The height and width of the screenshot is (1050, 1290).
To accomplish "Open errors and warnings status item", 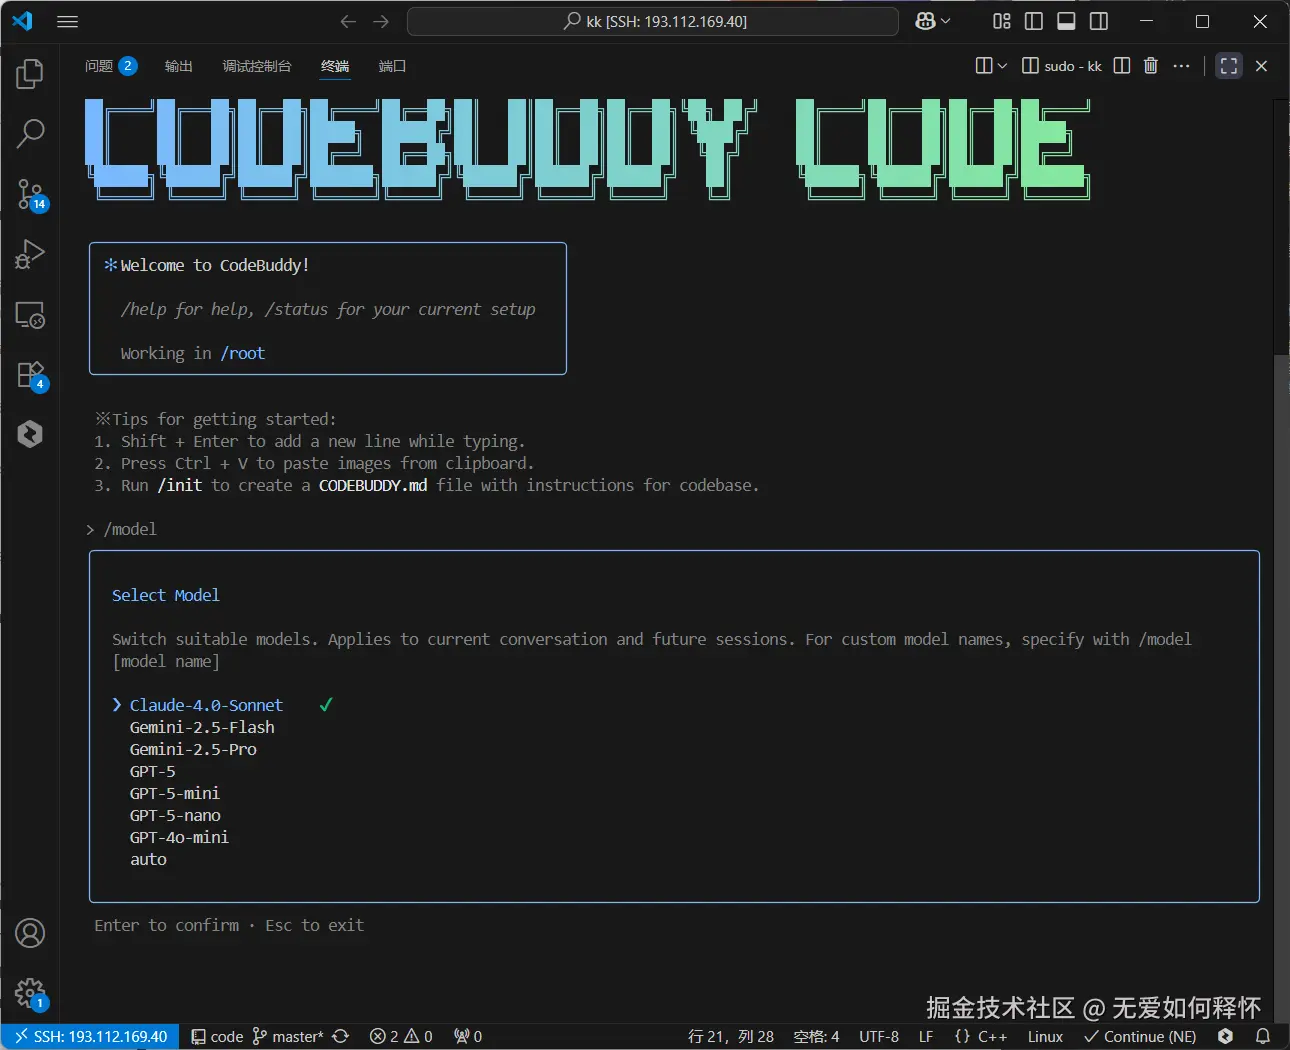I will 401,1036.
